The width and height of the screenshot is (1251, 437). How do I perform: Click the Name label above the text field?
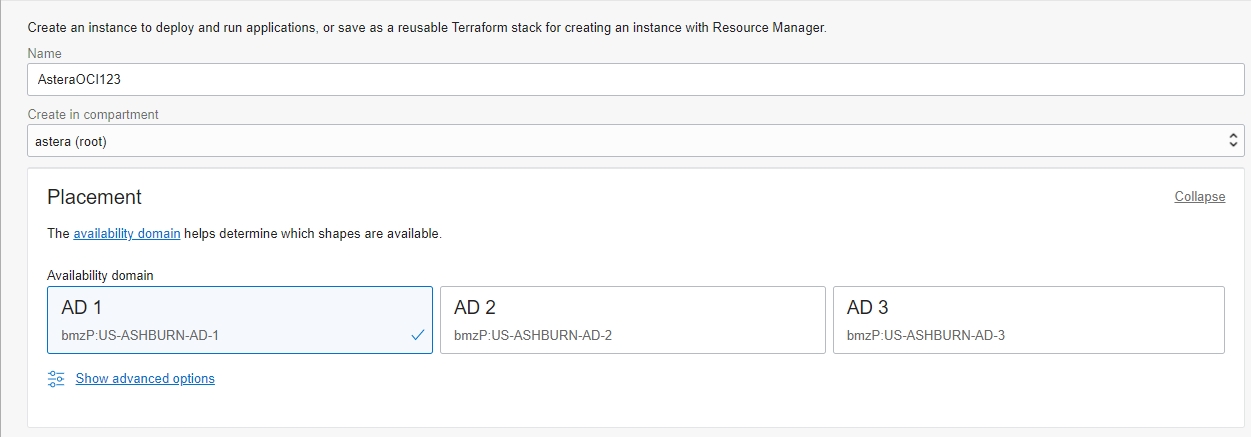tap(45, 53)
